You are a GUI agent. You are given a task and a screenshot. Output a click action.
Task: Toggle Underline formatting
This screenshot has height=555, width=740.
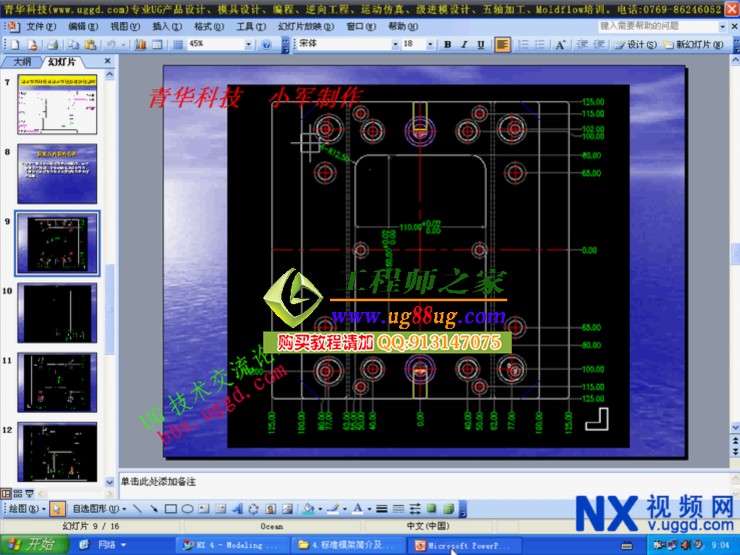pyautogui.click(x=480, y=45)
